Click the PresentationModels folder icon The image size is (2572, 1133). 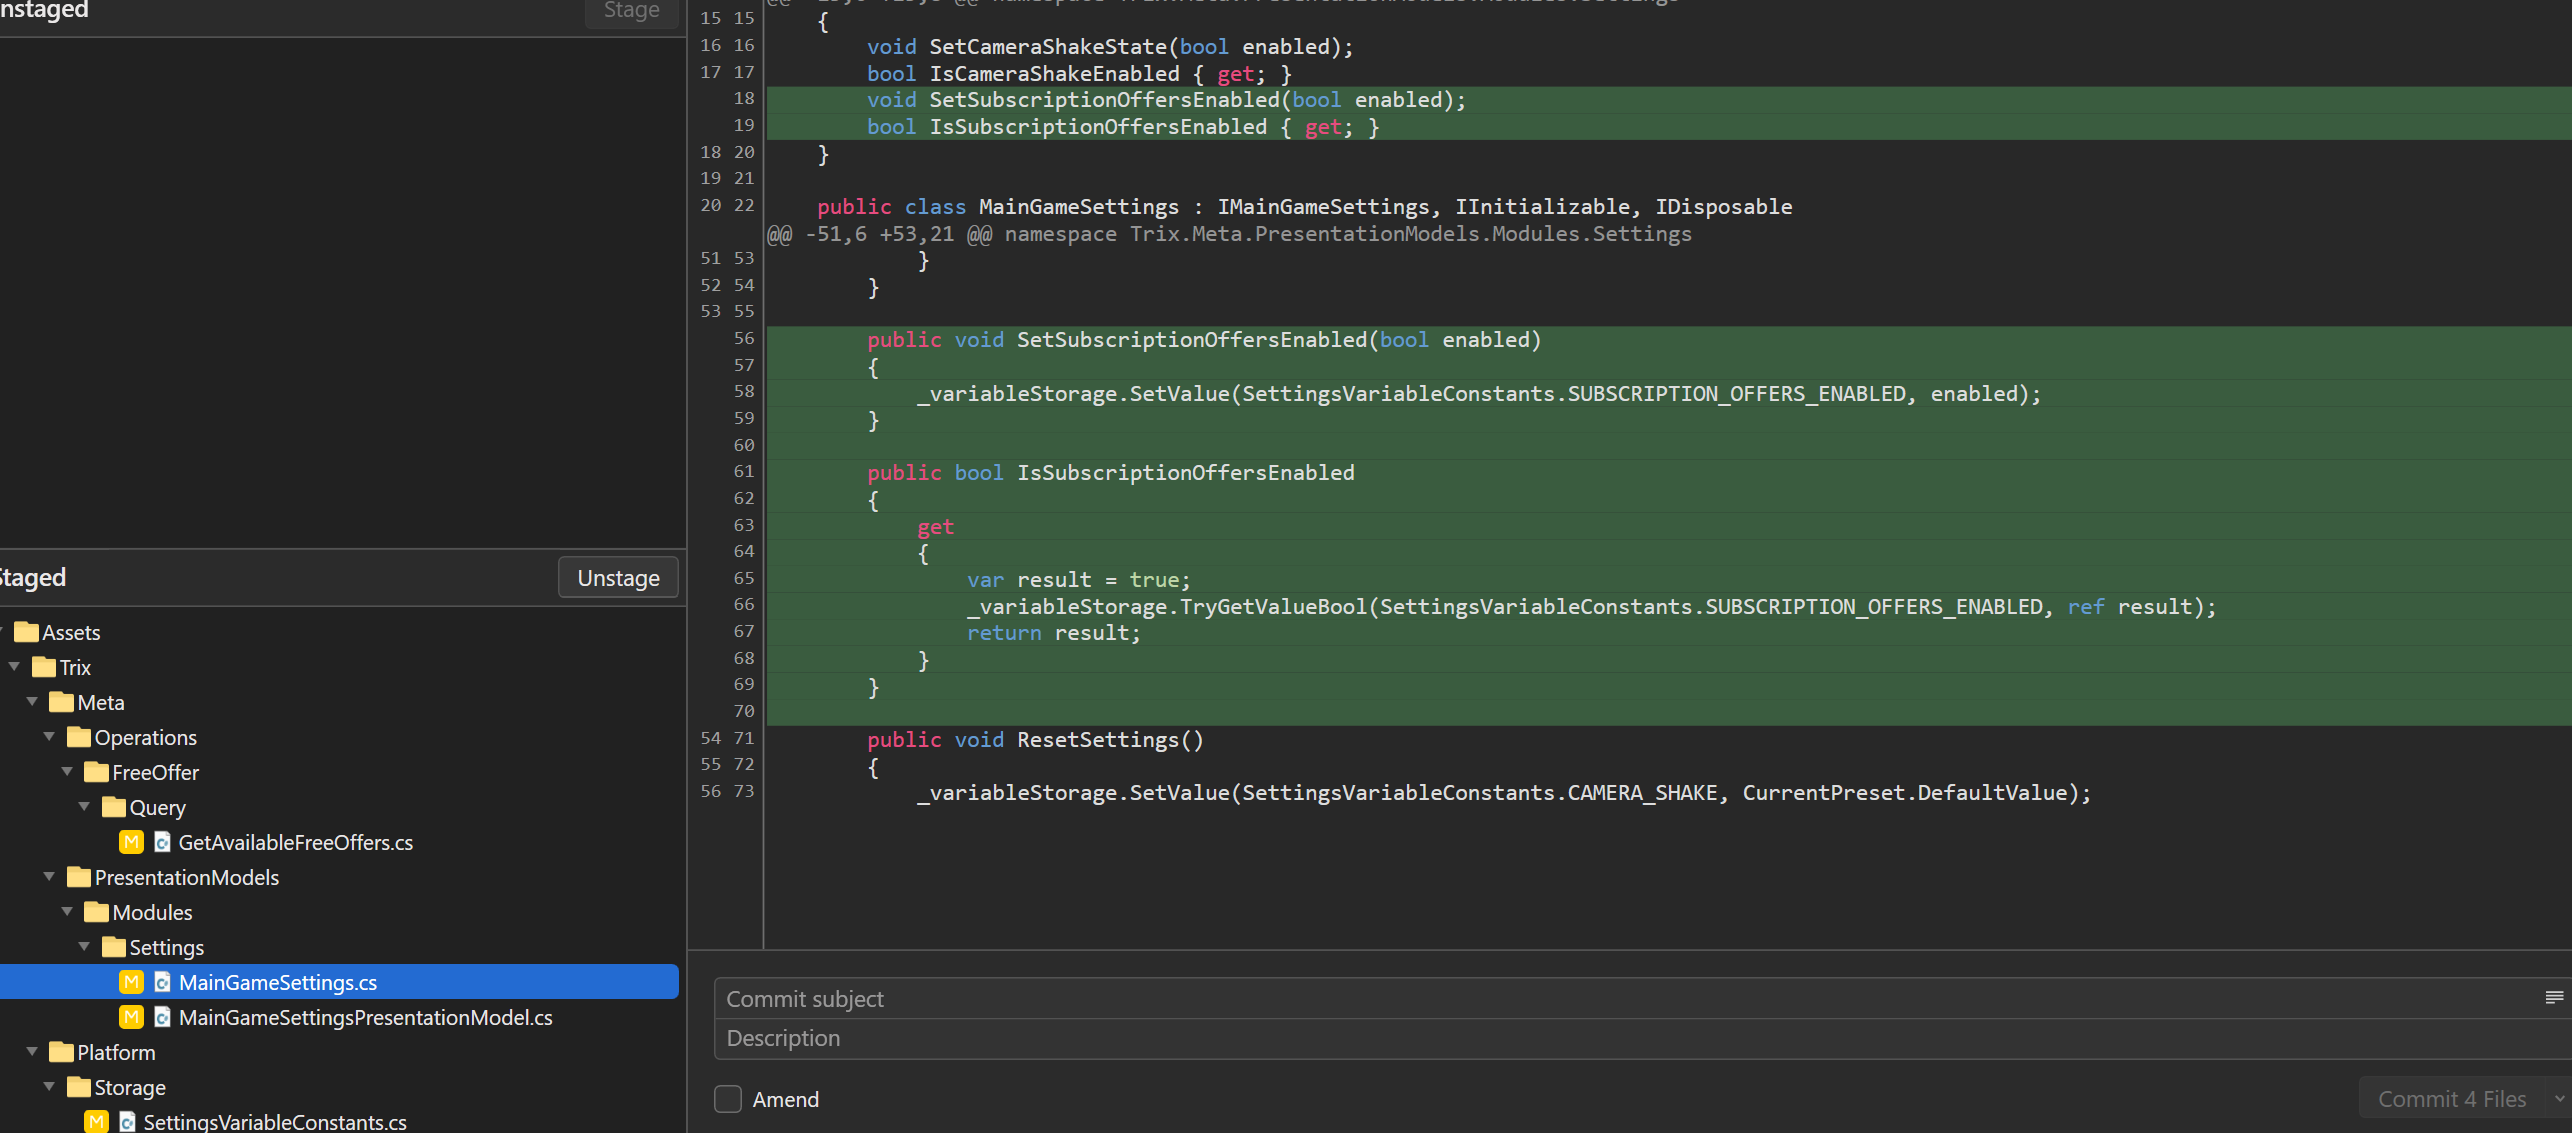(x=79, y=877)
